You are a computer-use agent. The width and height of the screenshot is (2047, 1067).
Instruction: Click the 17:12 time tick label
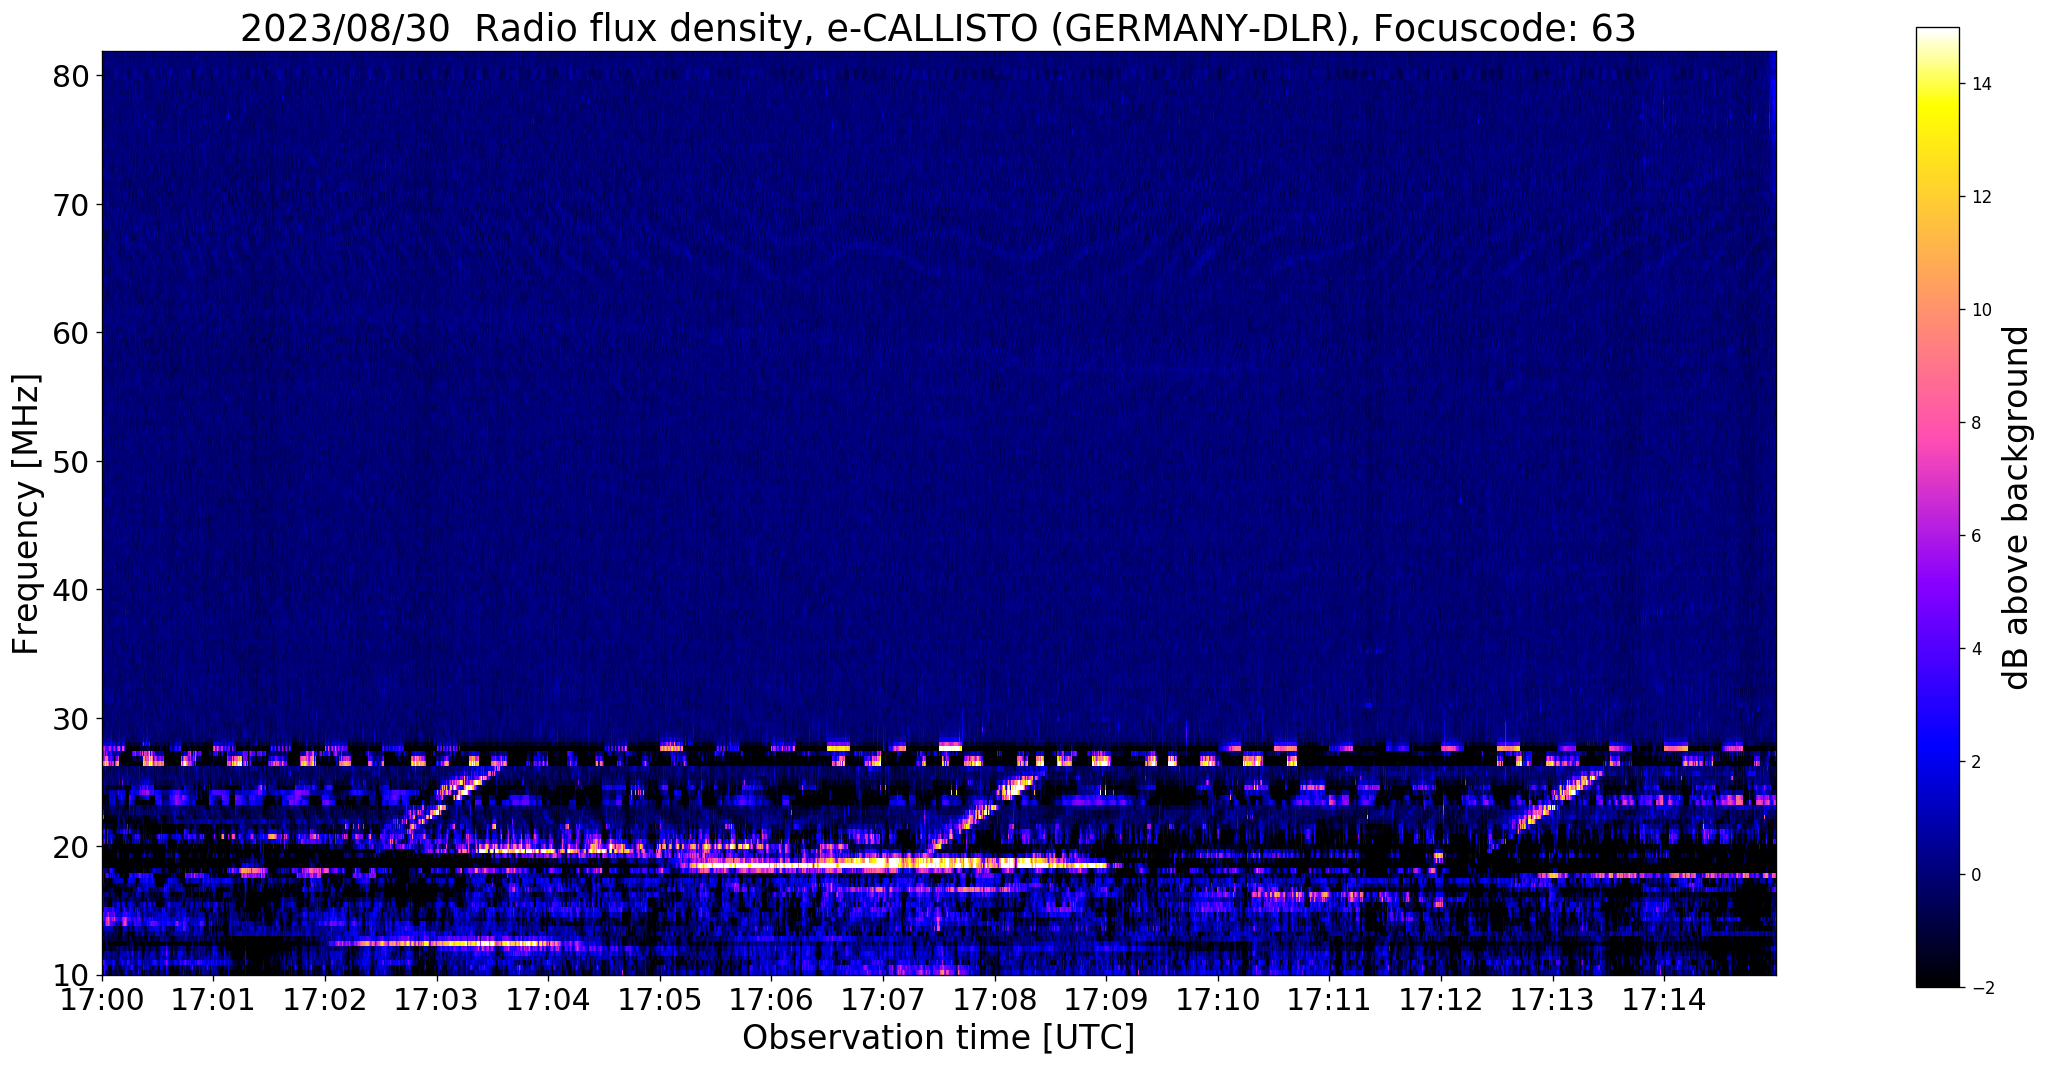[1441, 999]
